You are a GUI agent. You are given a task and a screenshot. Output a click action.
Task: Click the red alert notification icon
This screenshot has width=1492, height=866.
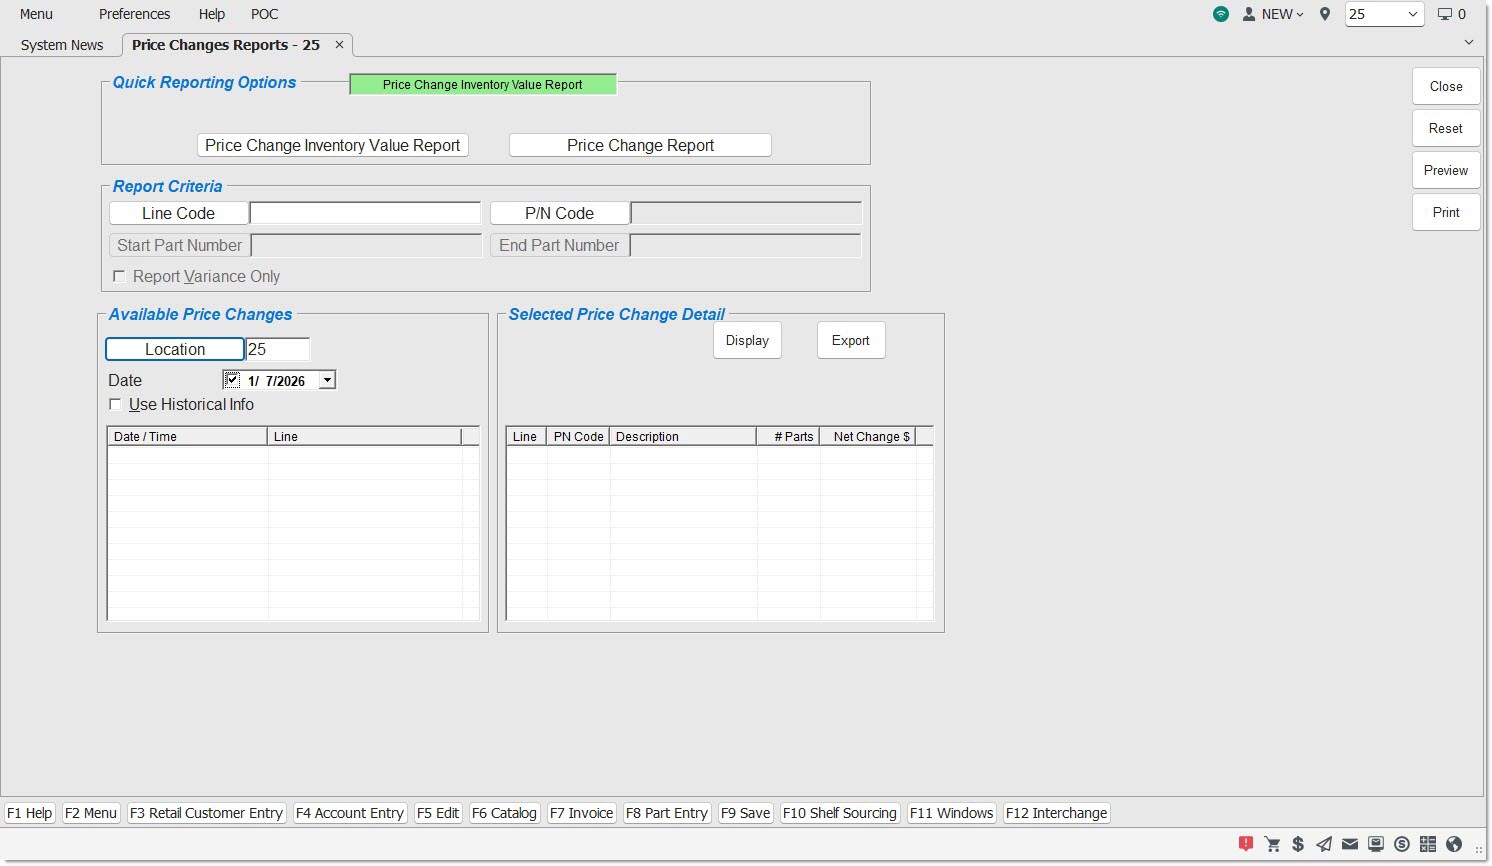tap(1245, 844)
